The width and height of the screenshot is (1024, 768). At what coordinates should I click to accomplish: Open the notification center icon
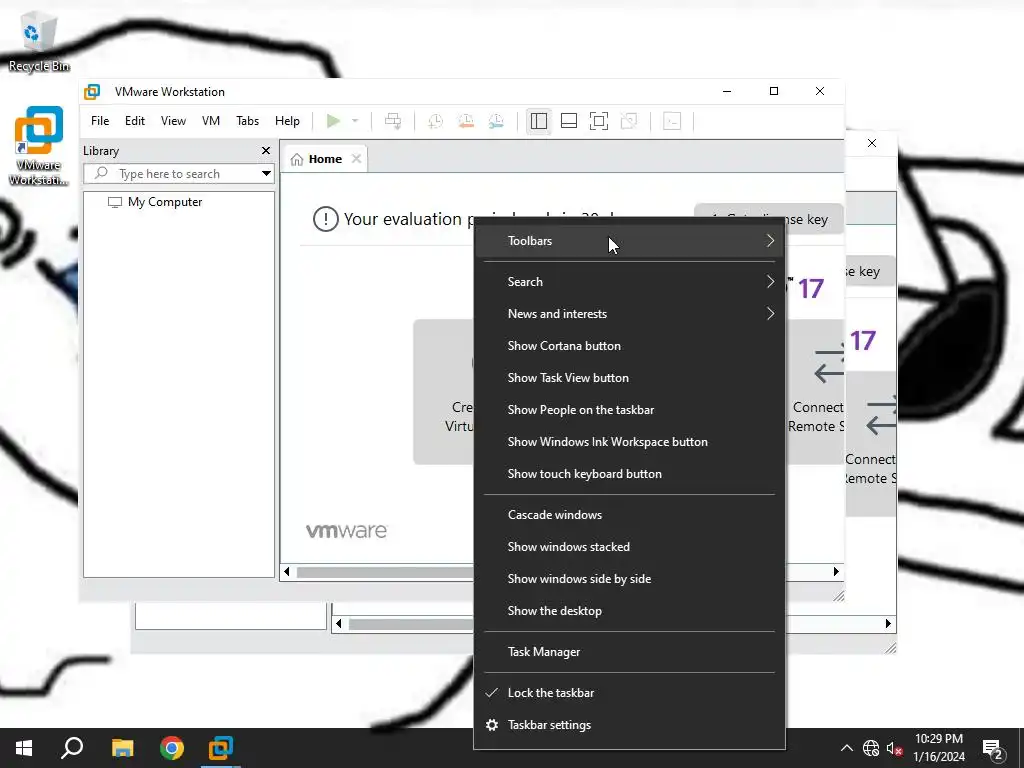pos(993,748)
